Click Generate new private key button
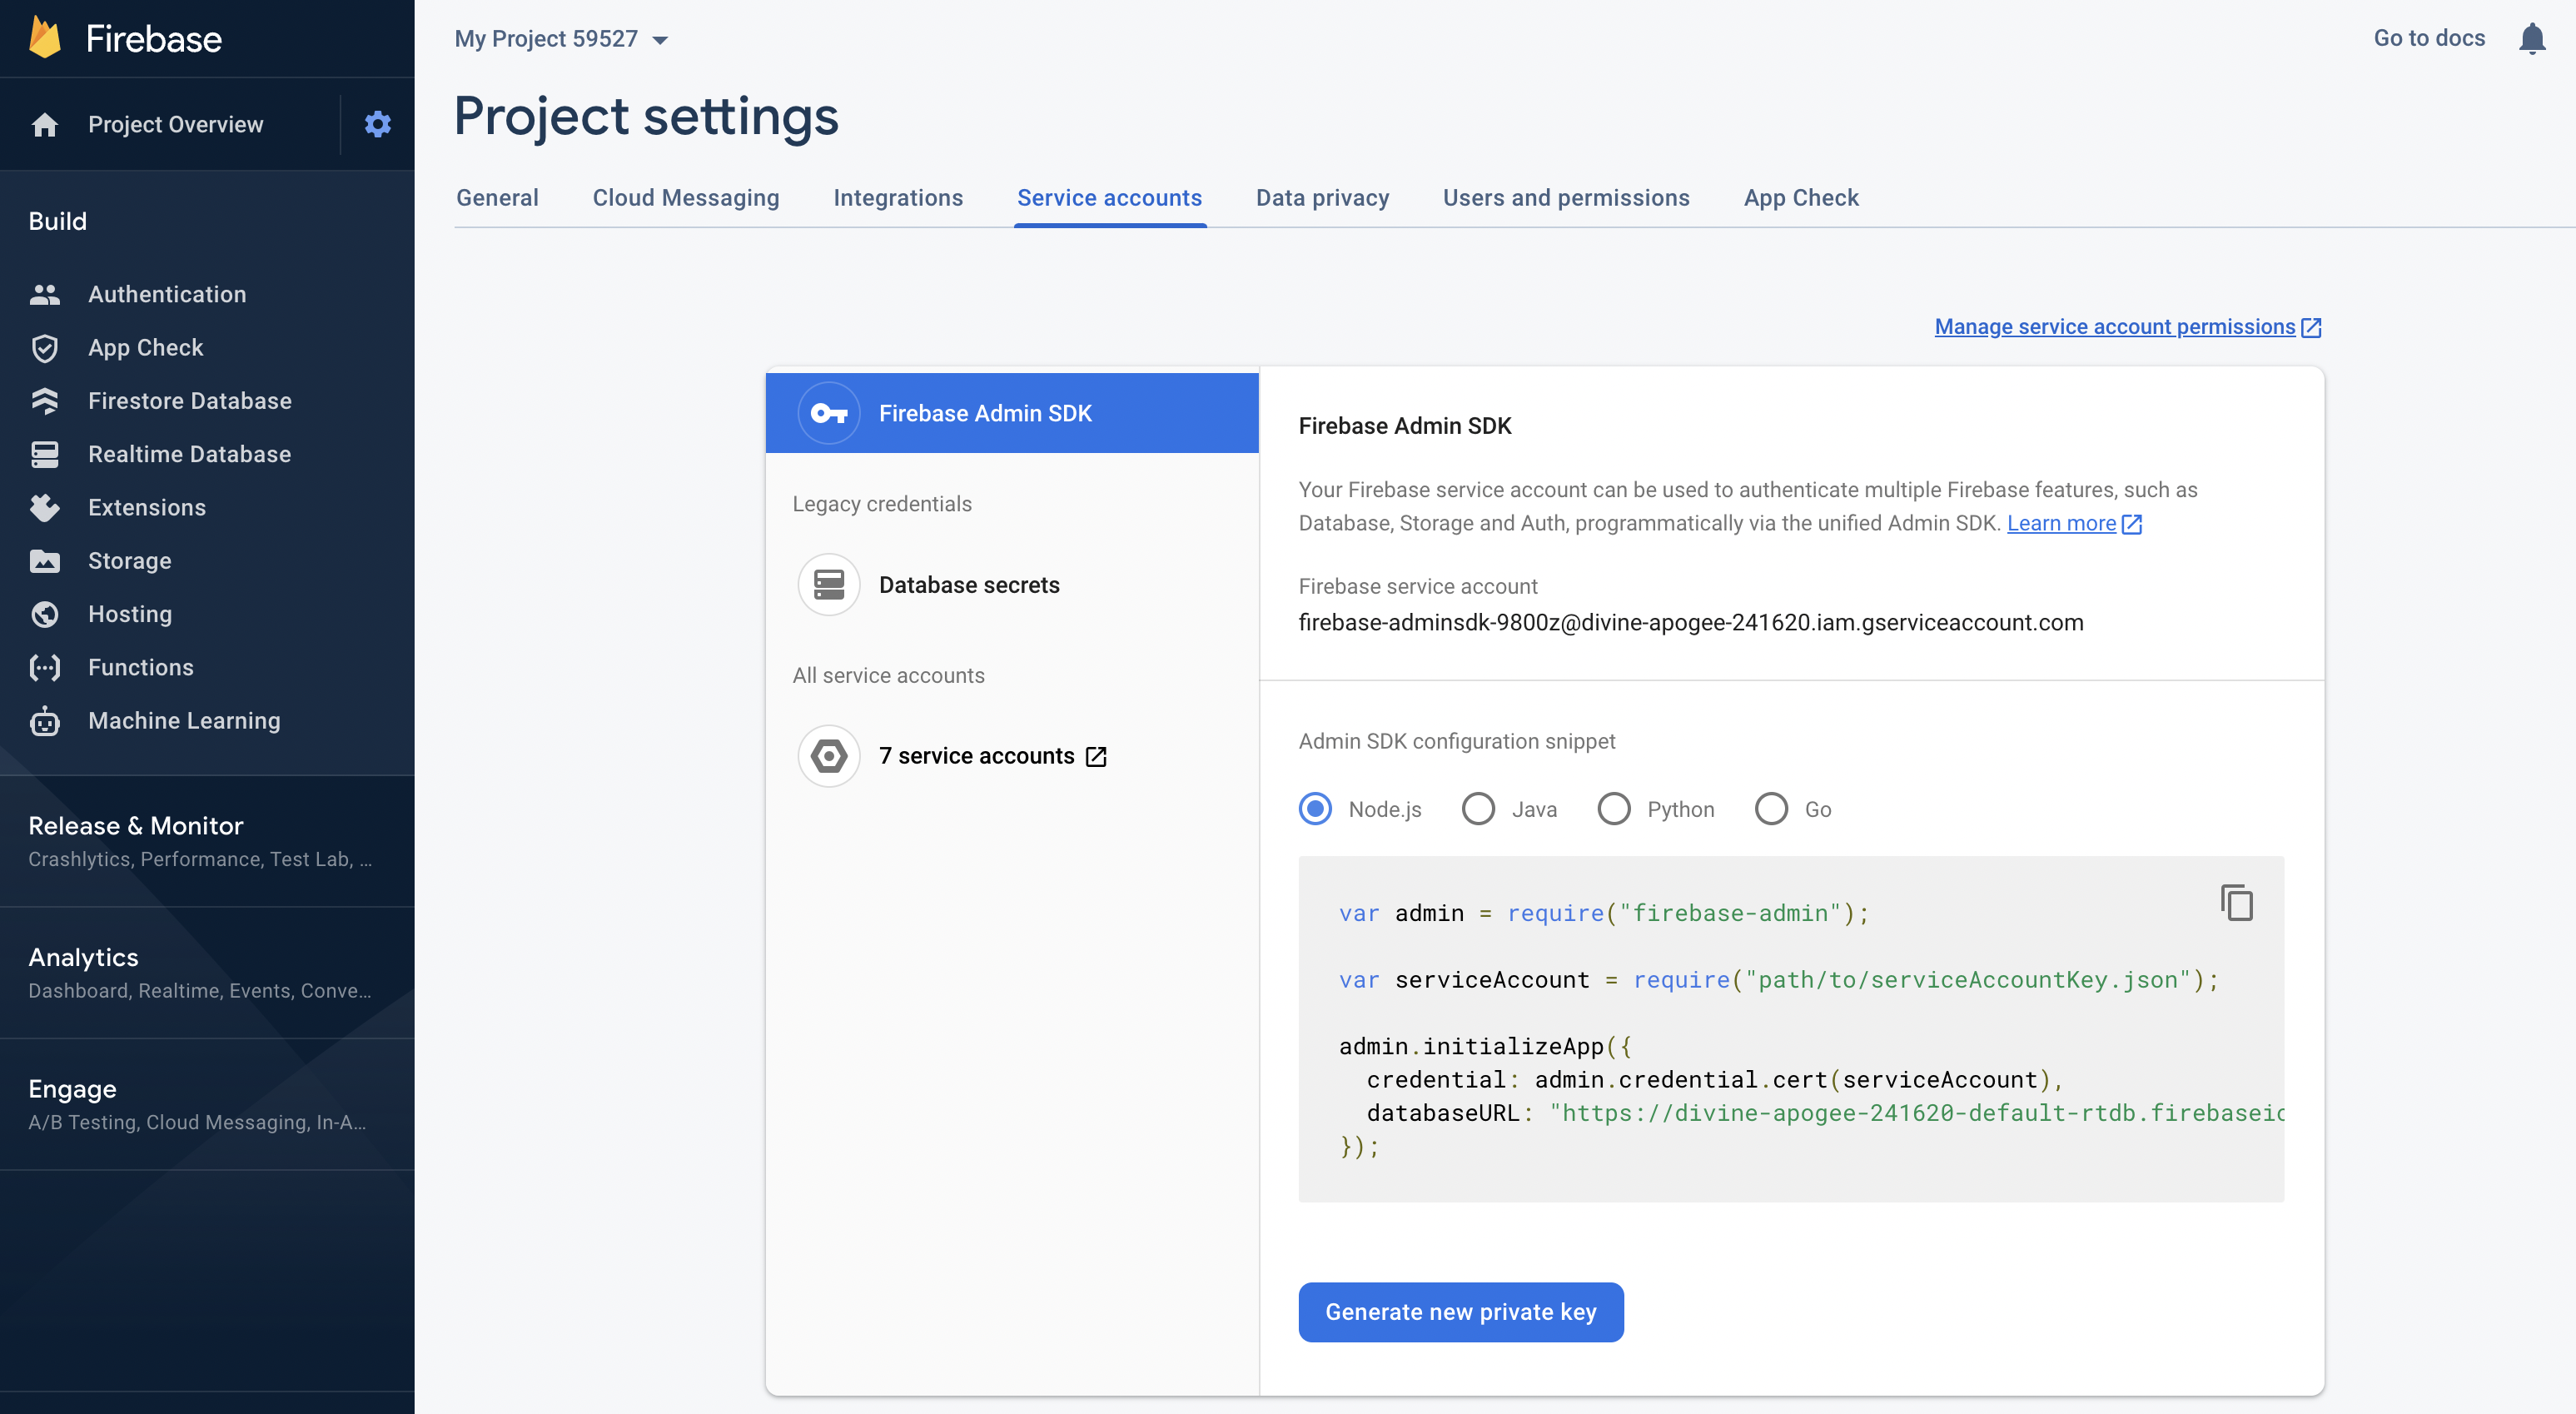2576x1414 pixels. coord(1460,1311)
